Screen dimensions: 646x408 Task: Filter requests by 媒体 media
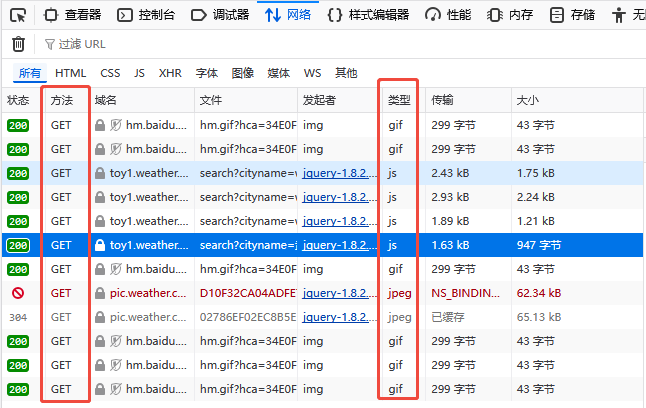click(x=279, y=73)
